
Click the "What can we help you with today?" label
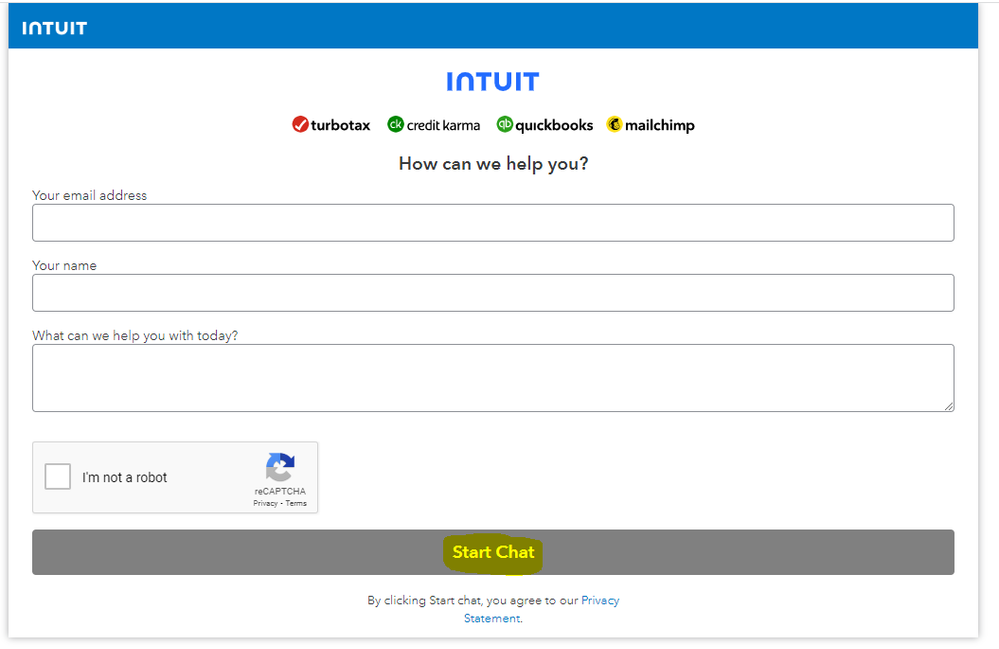point(135,336)
